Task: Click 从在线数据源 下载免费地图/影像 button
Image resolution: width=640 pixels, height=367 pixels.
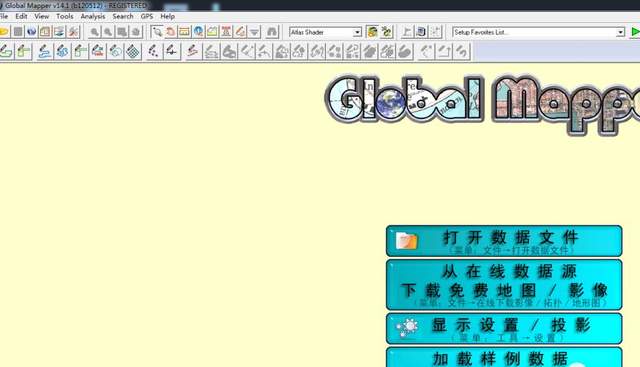Action: click(x=504, y=285)
